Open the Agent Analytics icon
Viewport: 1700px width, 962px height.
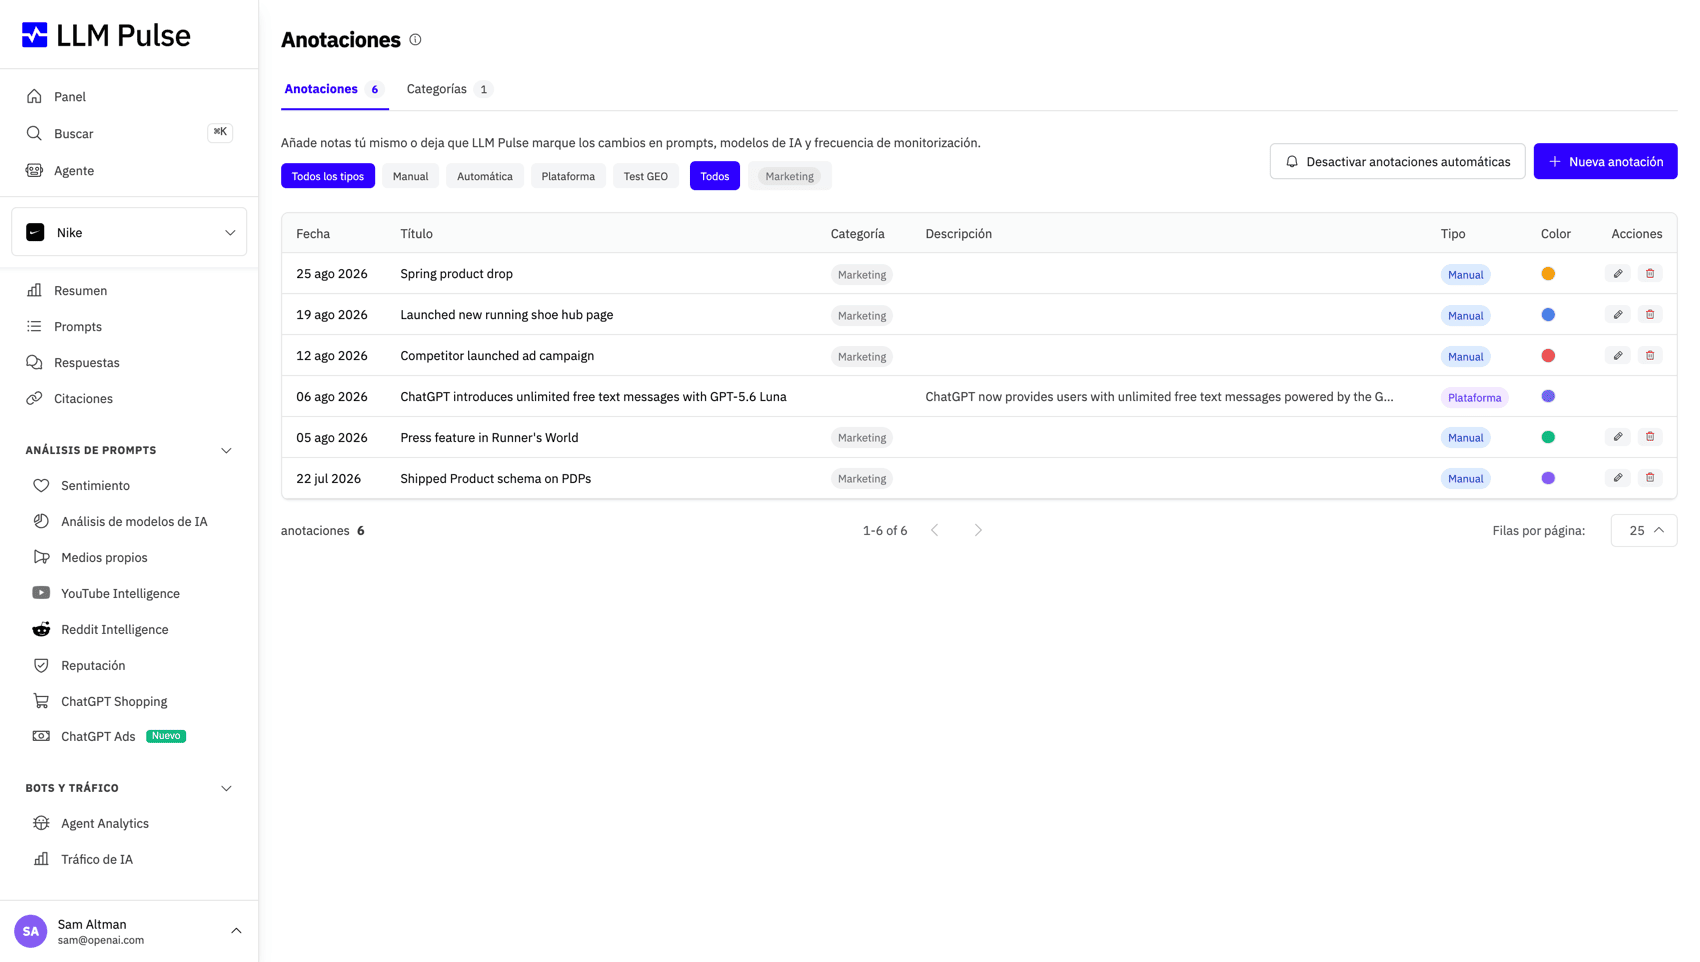point(41,823)
